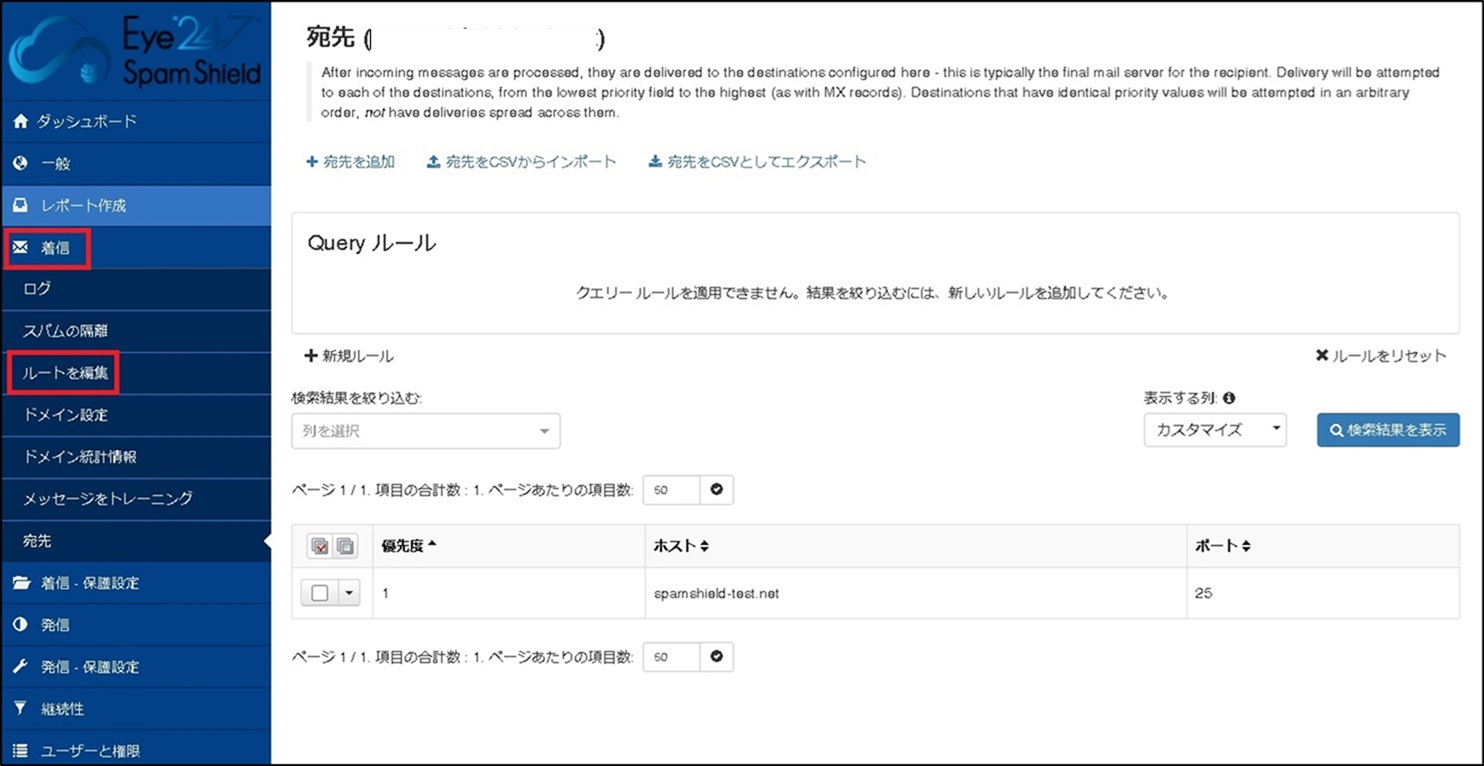
Task: Click the Eye247 Spam Shield logo
Action: 135,50
